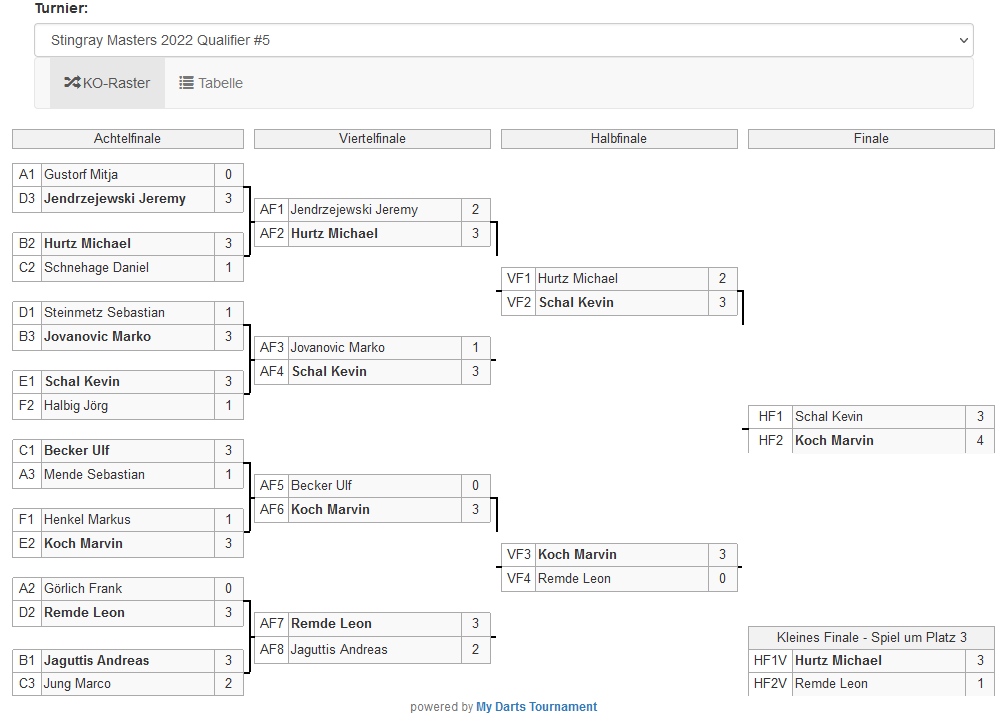Click Remde Leon in the Kleines Finale
Image resolution: width=1000 pixels, height=721 pixels.
[831, 685]
